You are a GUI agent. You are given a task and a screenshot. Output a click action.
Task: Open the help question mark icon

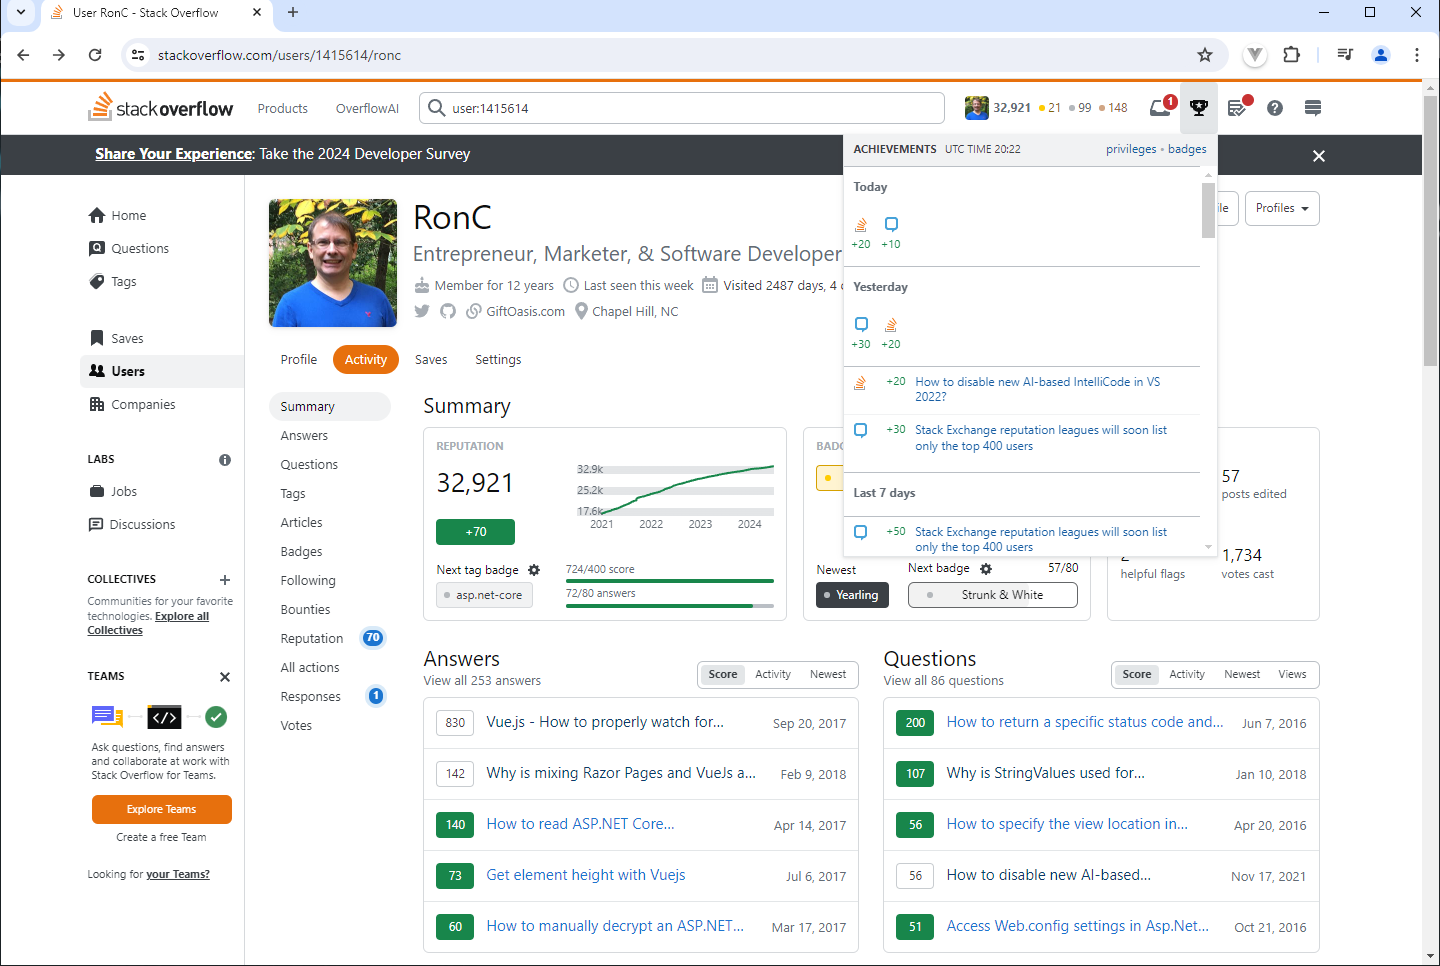pyautogui.click(x=1275, y=108)
